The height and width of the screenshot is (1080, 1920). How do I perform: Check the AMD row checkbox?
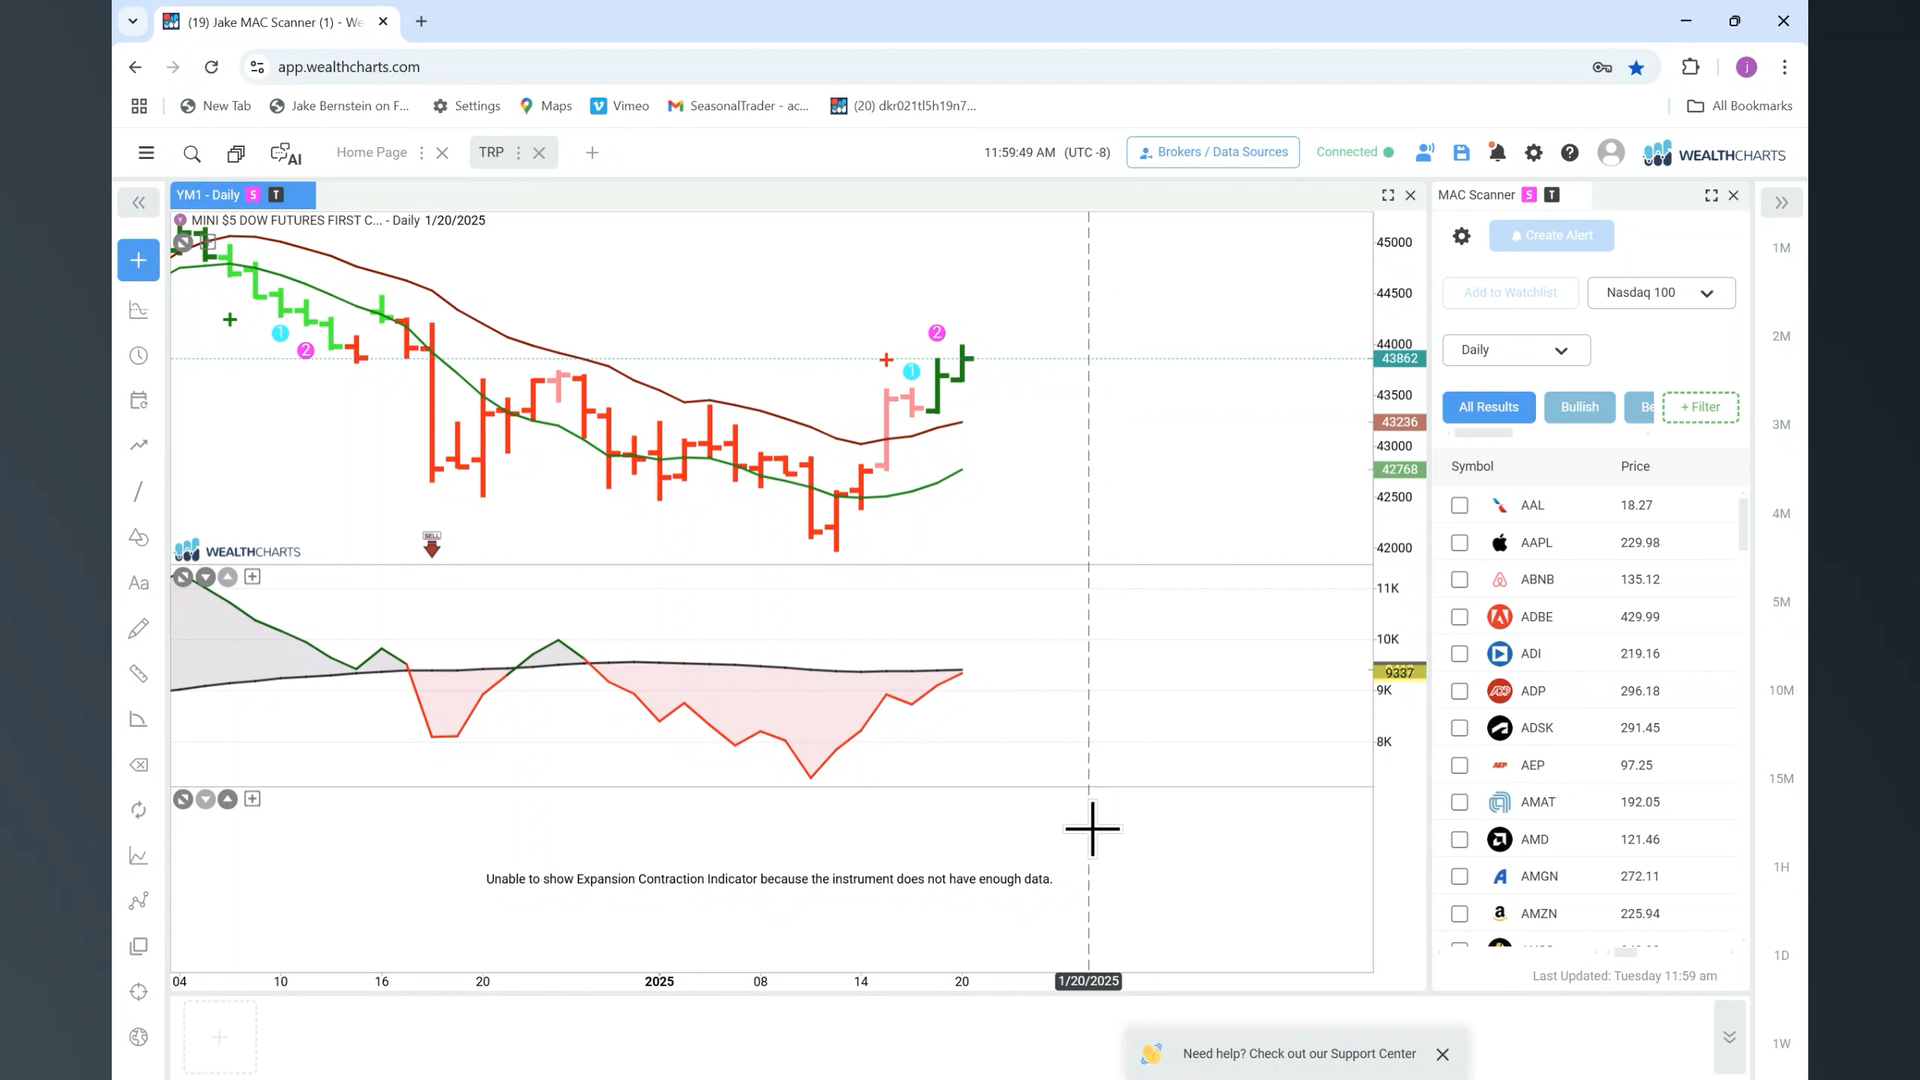pos(1459,840)
